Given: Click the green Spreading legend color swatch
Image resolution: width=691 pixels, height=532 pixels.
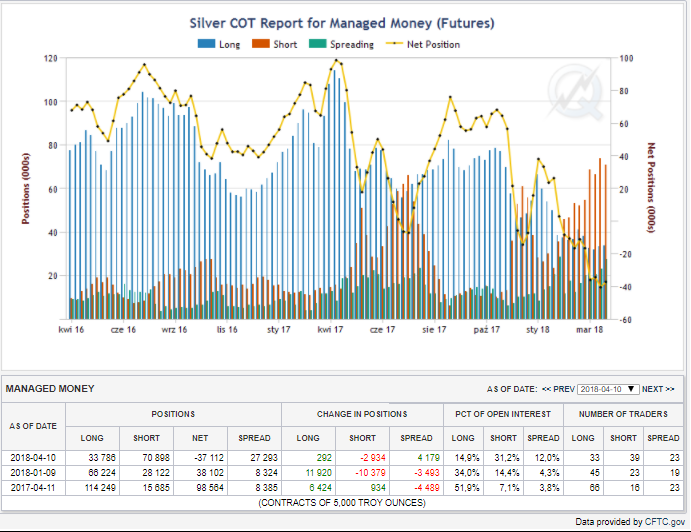Looking at the screenshot, I should 318,44.
